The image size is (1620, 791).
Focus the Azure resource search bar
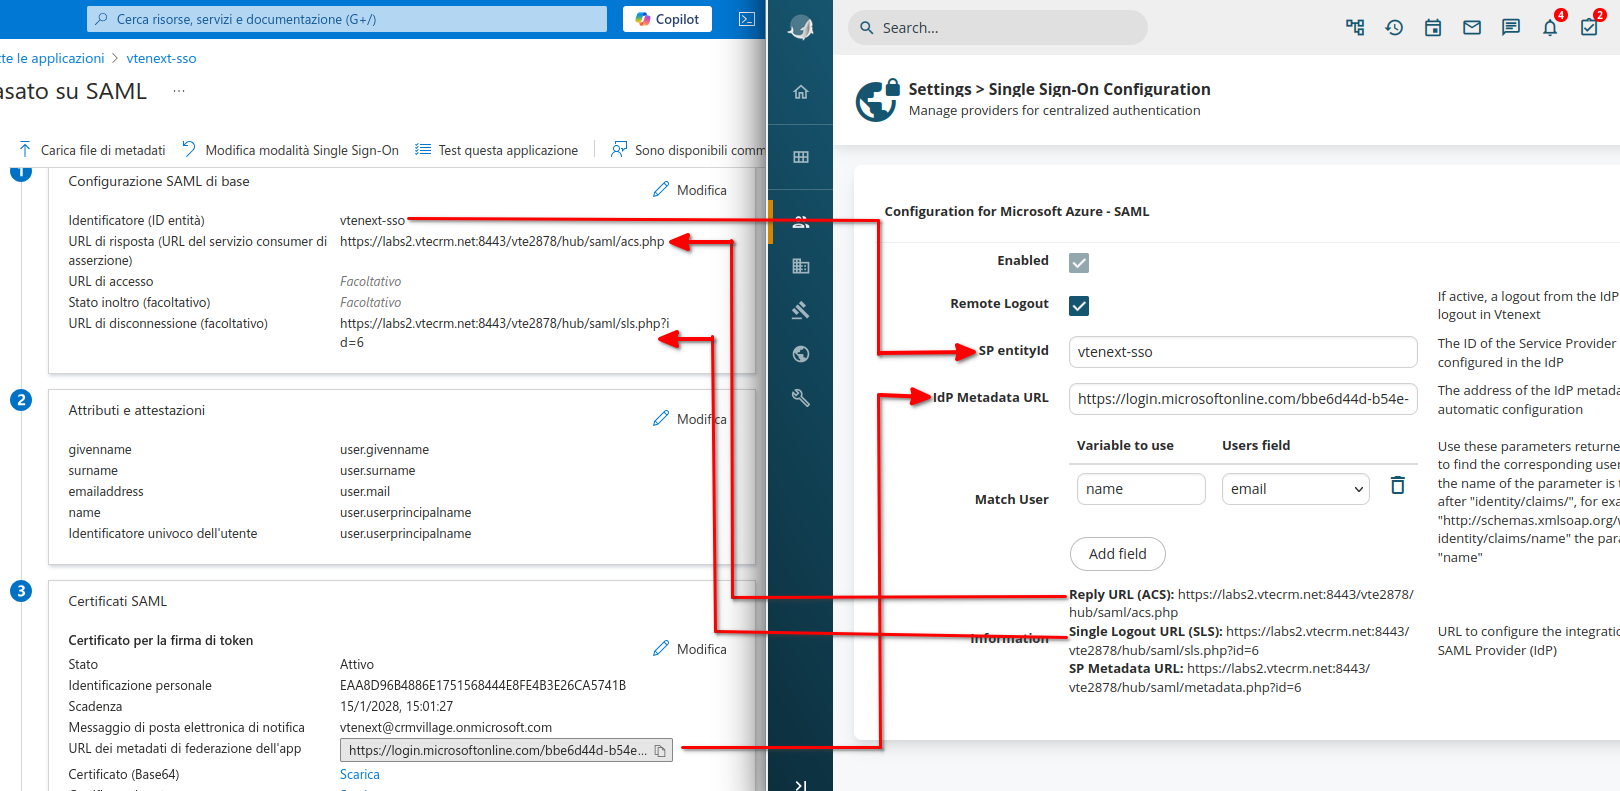point(347,19)
